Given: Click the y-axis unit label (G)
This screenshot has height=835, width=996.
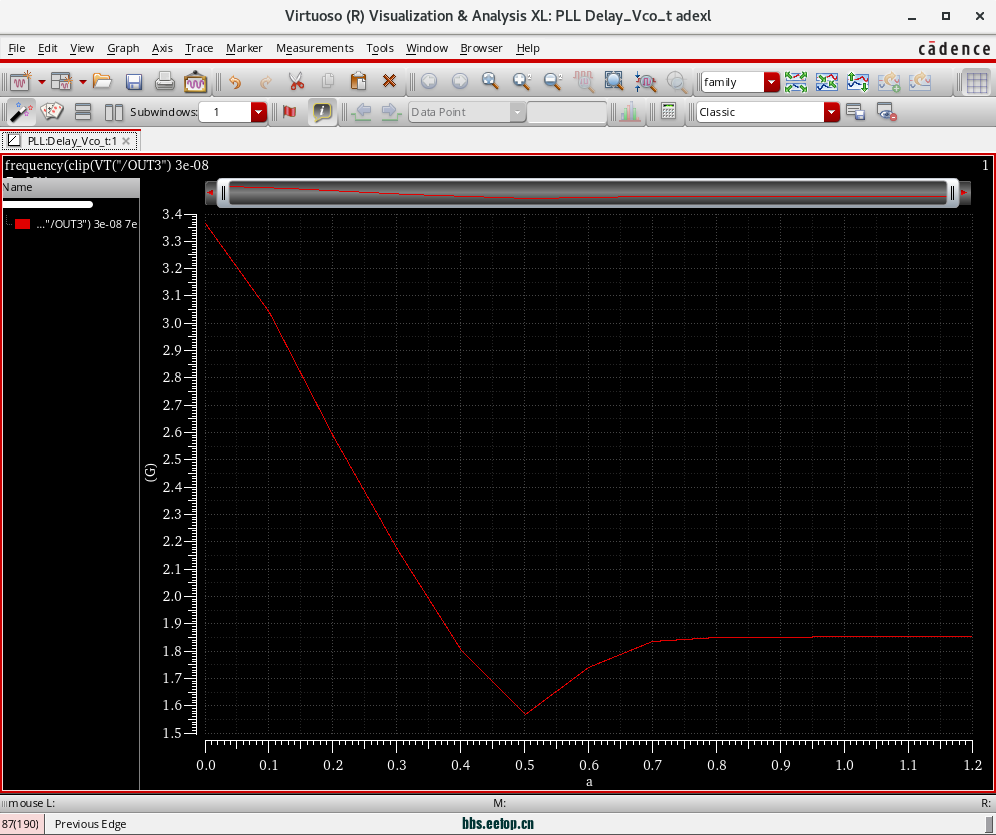Looking at the screenshot, I should (x=151, y=472).
